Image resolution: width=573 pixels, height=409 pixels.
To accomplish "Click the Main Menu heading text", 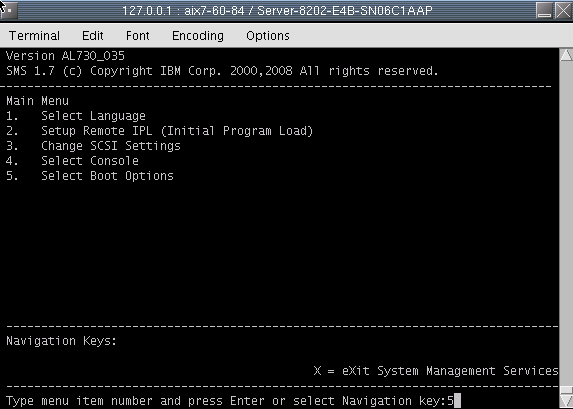I will [x=37, y=101].
